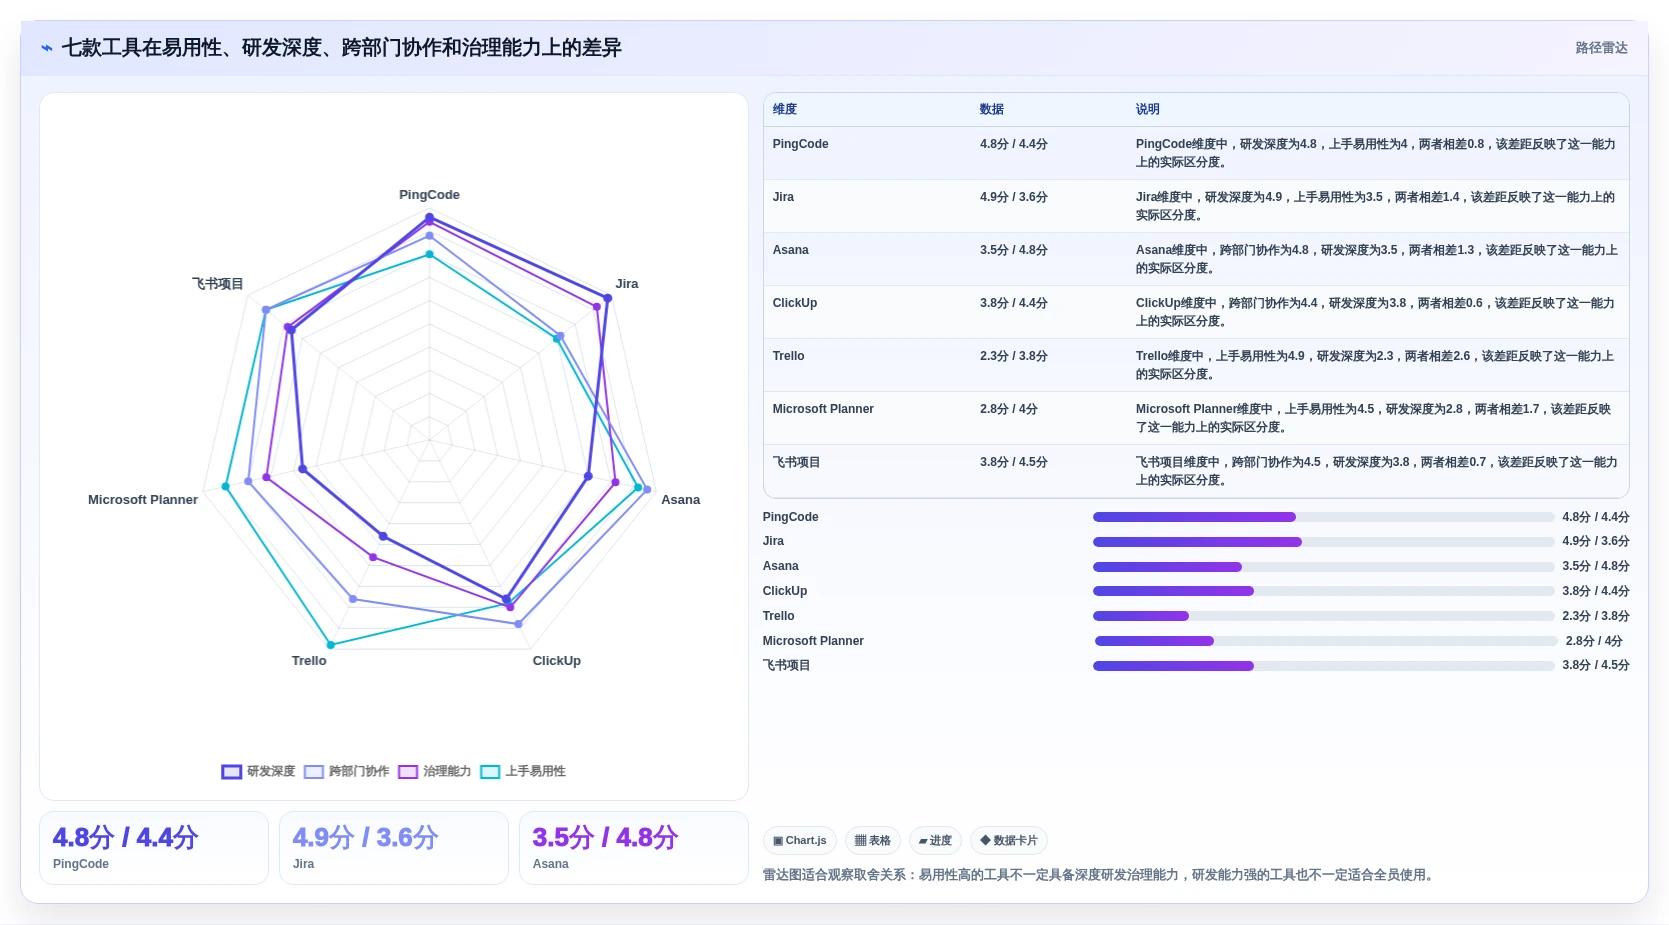Image resolution: width=1669 pixels, height=925 pixels.
Task: Click the ClickUp progress bar
Action: [1324, 591]
